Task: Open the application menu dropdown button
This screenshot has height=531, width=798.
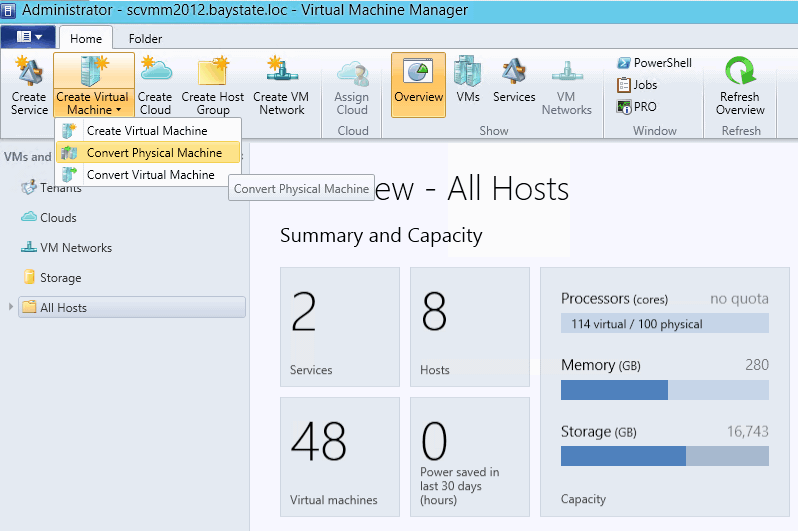Action: coord(28,37)
